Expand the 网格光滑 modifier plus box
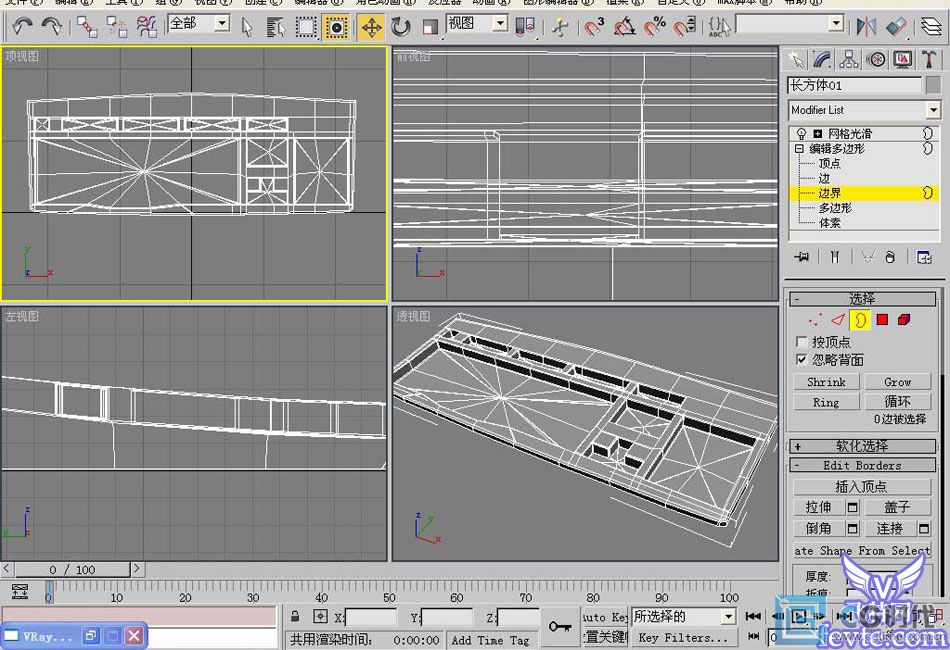The height and width of the screenshot is (650, 950). click(817, 134)
